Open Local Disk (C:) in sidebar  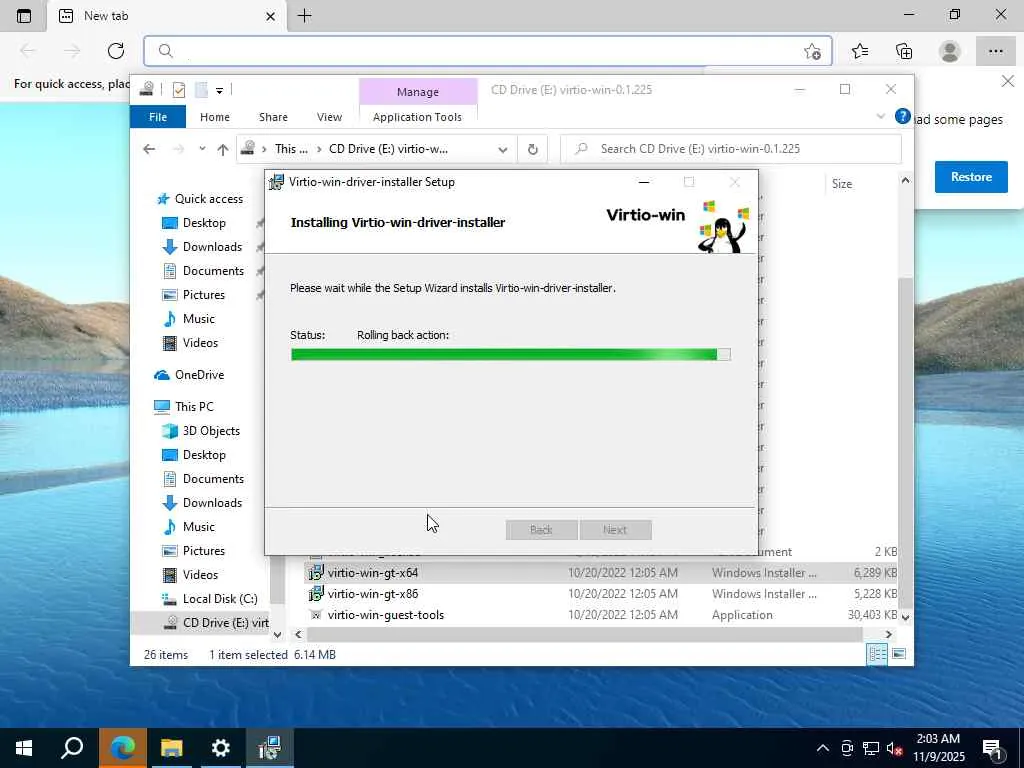tap(219, 599)
